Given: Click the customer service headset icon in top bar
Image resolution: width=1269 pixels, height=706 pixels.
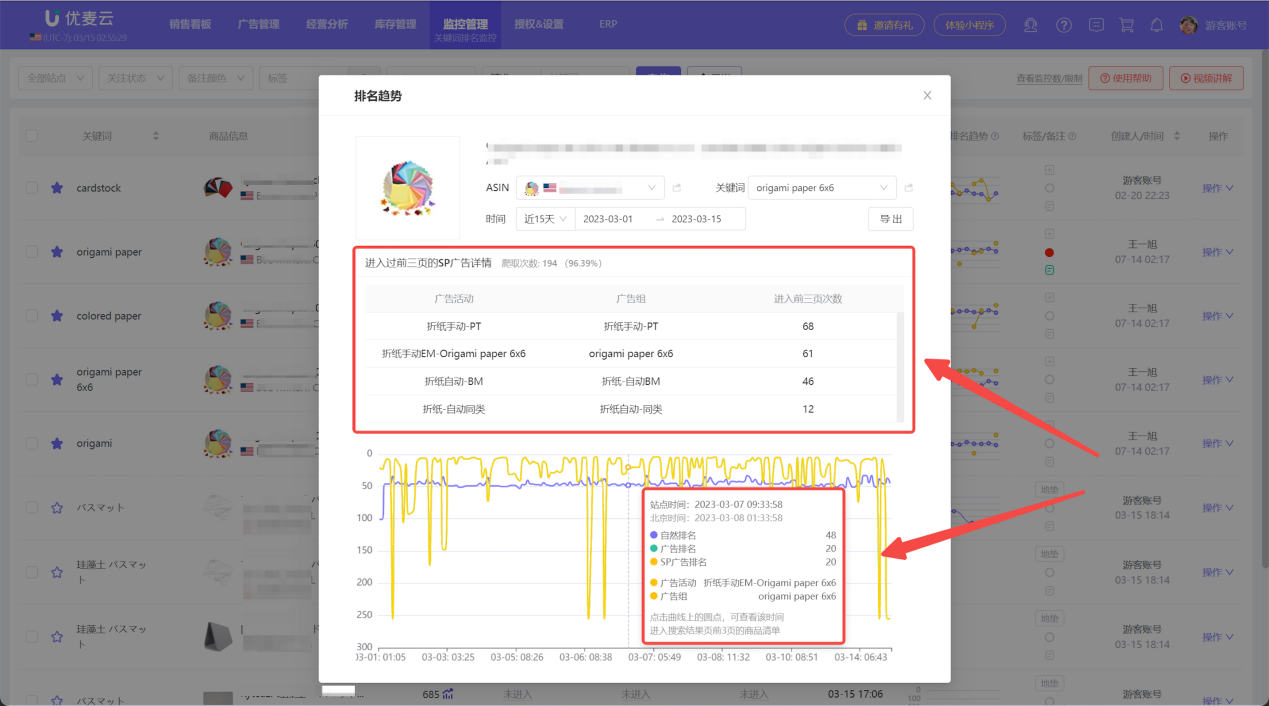Looking at the screenshot, I should 1030,25.
